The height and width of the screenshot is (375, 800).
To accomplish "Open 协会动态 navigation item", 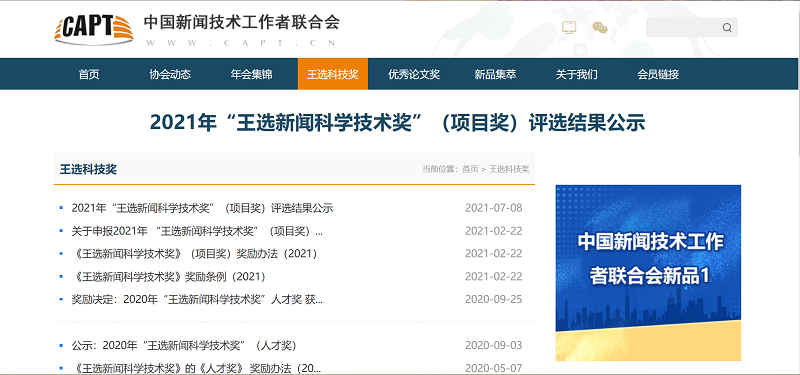I will pos(170,74).
